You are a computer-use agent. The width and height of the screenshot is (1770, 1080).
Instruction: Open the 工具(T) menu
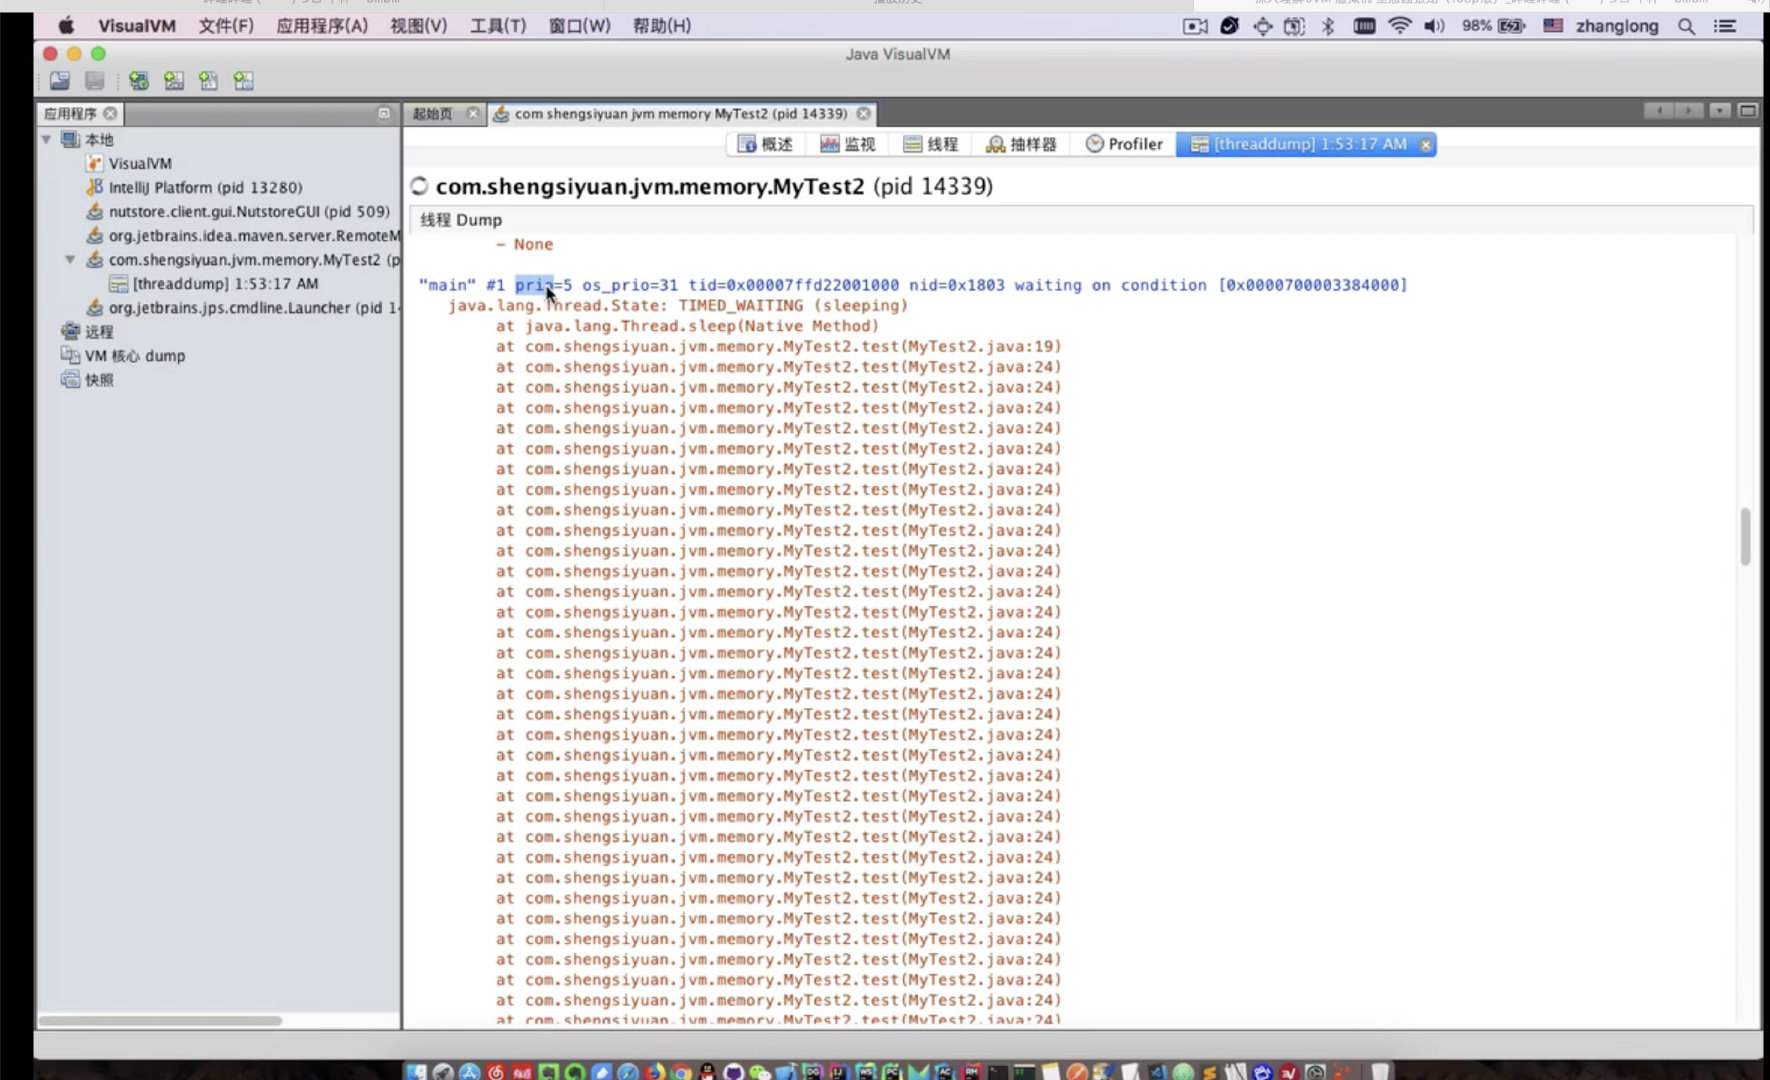[498, 26]
